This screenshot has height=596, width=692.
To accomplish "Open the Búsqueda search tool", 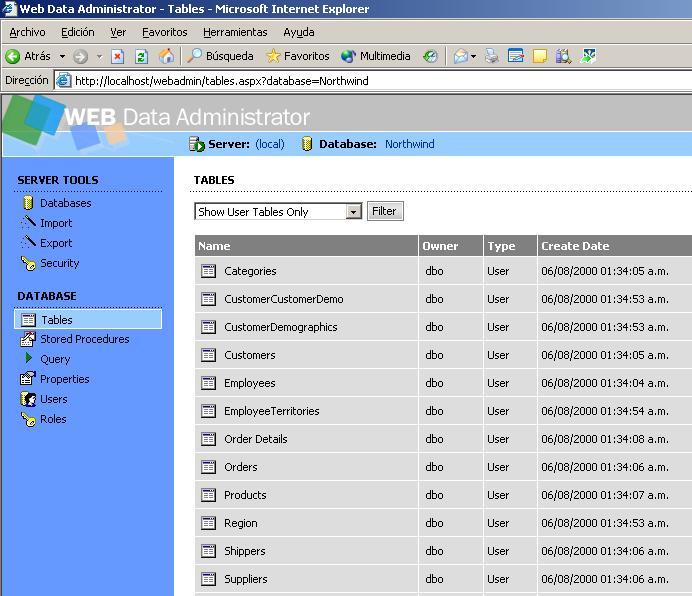I will [x=220, y=56].
